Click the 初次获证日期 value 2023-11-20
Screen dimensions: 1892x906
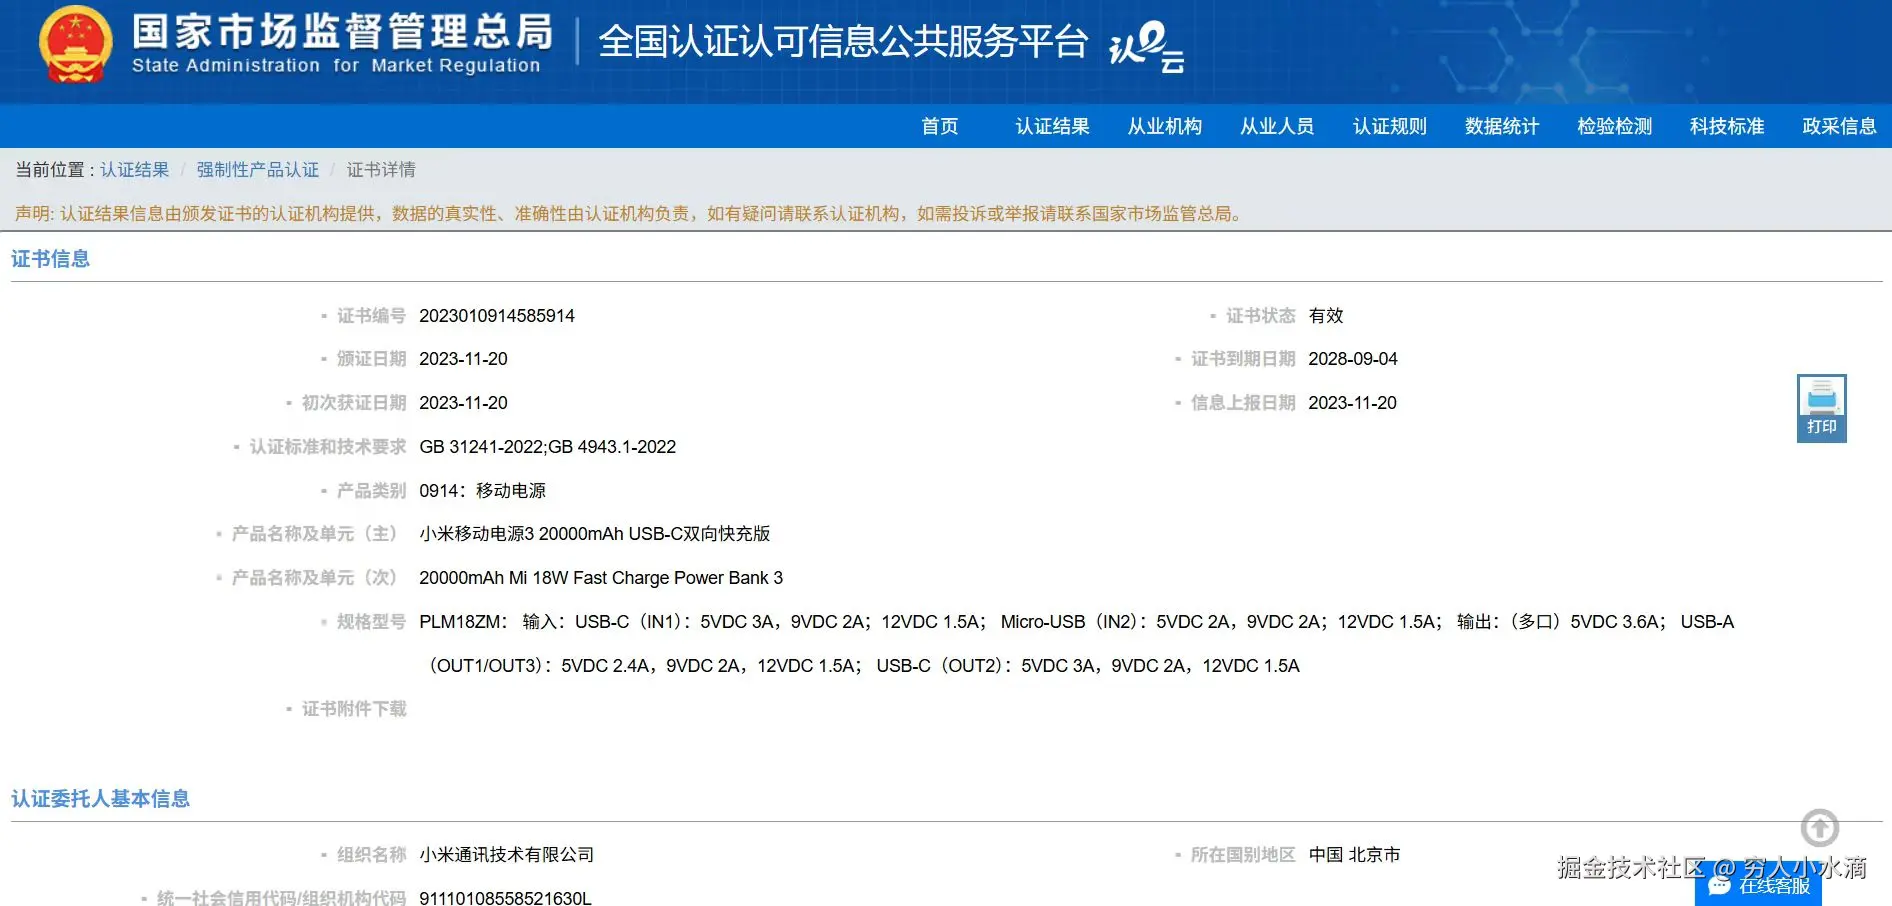[x=464, y=403]
